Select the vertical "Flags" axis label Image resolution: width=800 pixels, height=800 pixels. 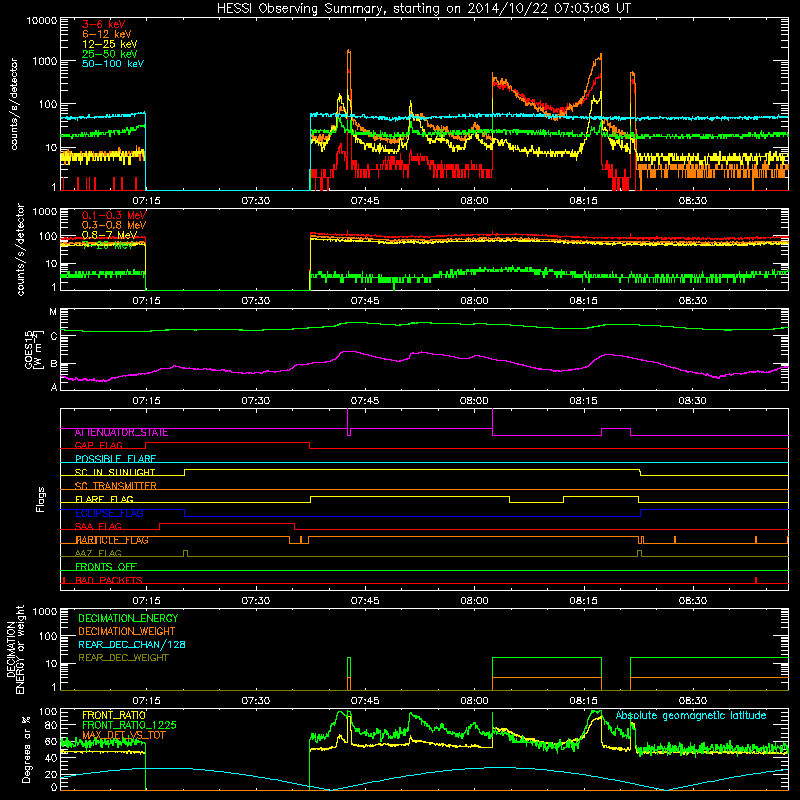point(41,499)
